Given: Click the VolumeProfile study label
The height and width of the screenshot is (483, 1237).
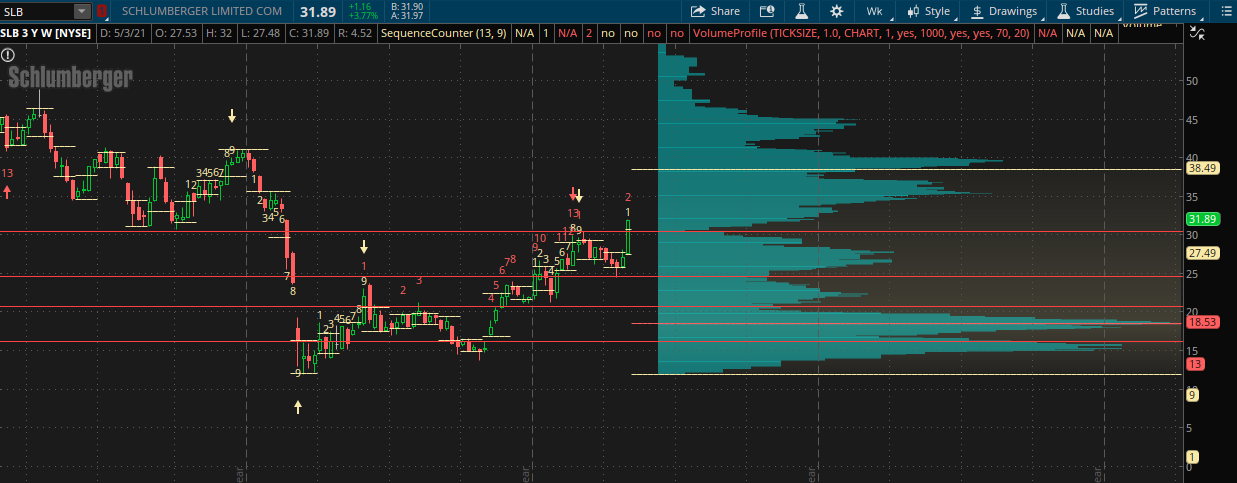Looking at the screenshot, I should tap(862, 33).
